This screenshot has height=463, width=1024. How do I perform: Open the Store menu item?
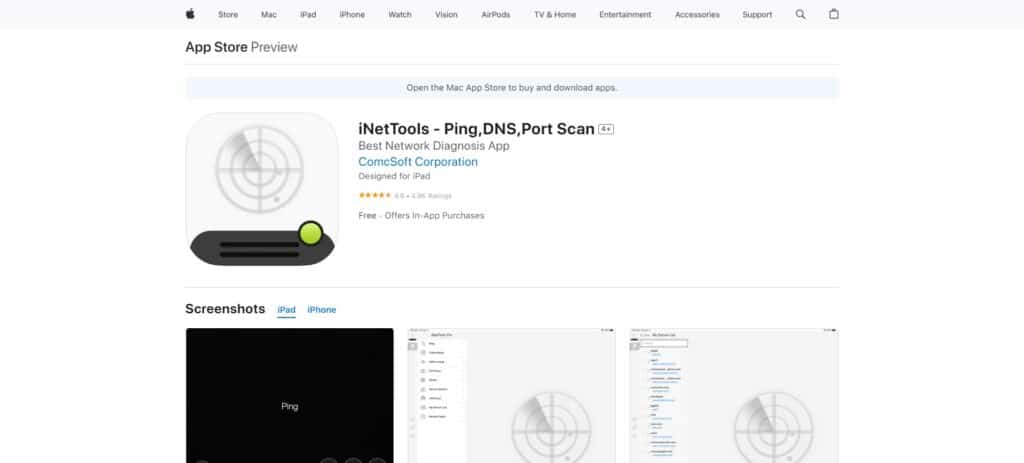pos(228,14)
